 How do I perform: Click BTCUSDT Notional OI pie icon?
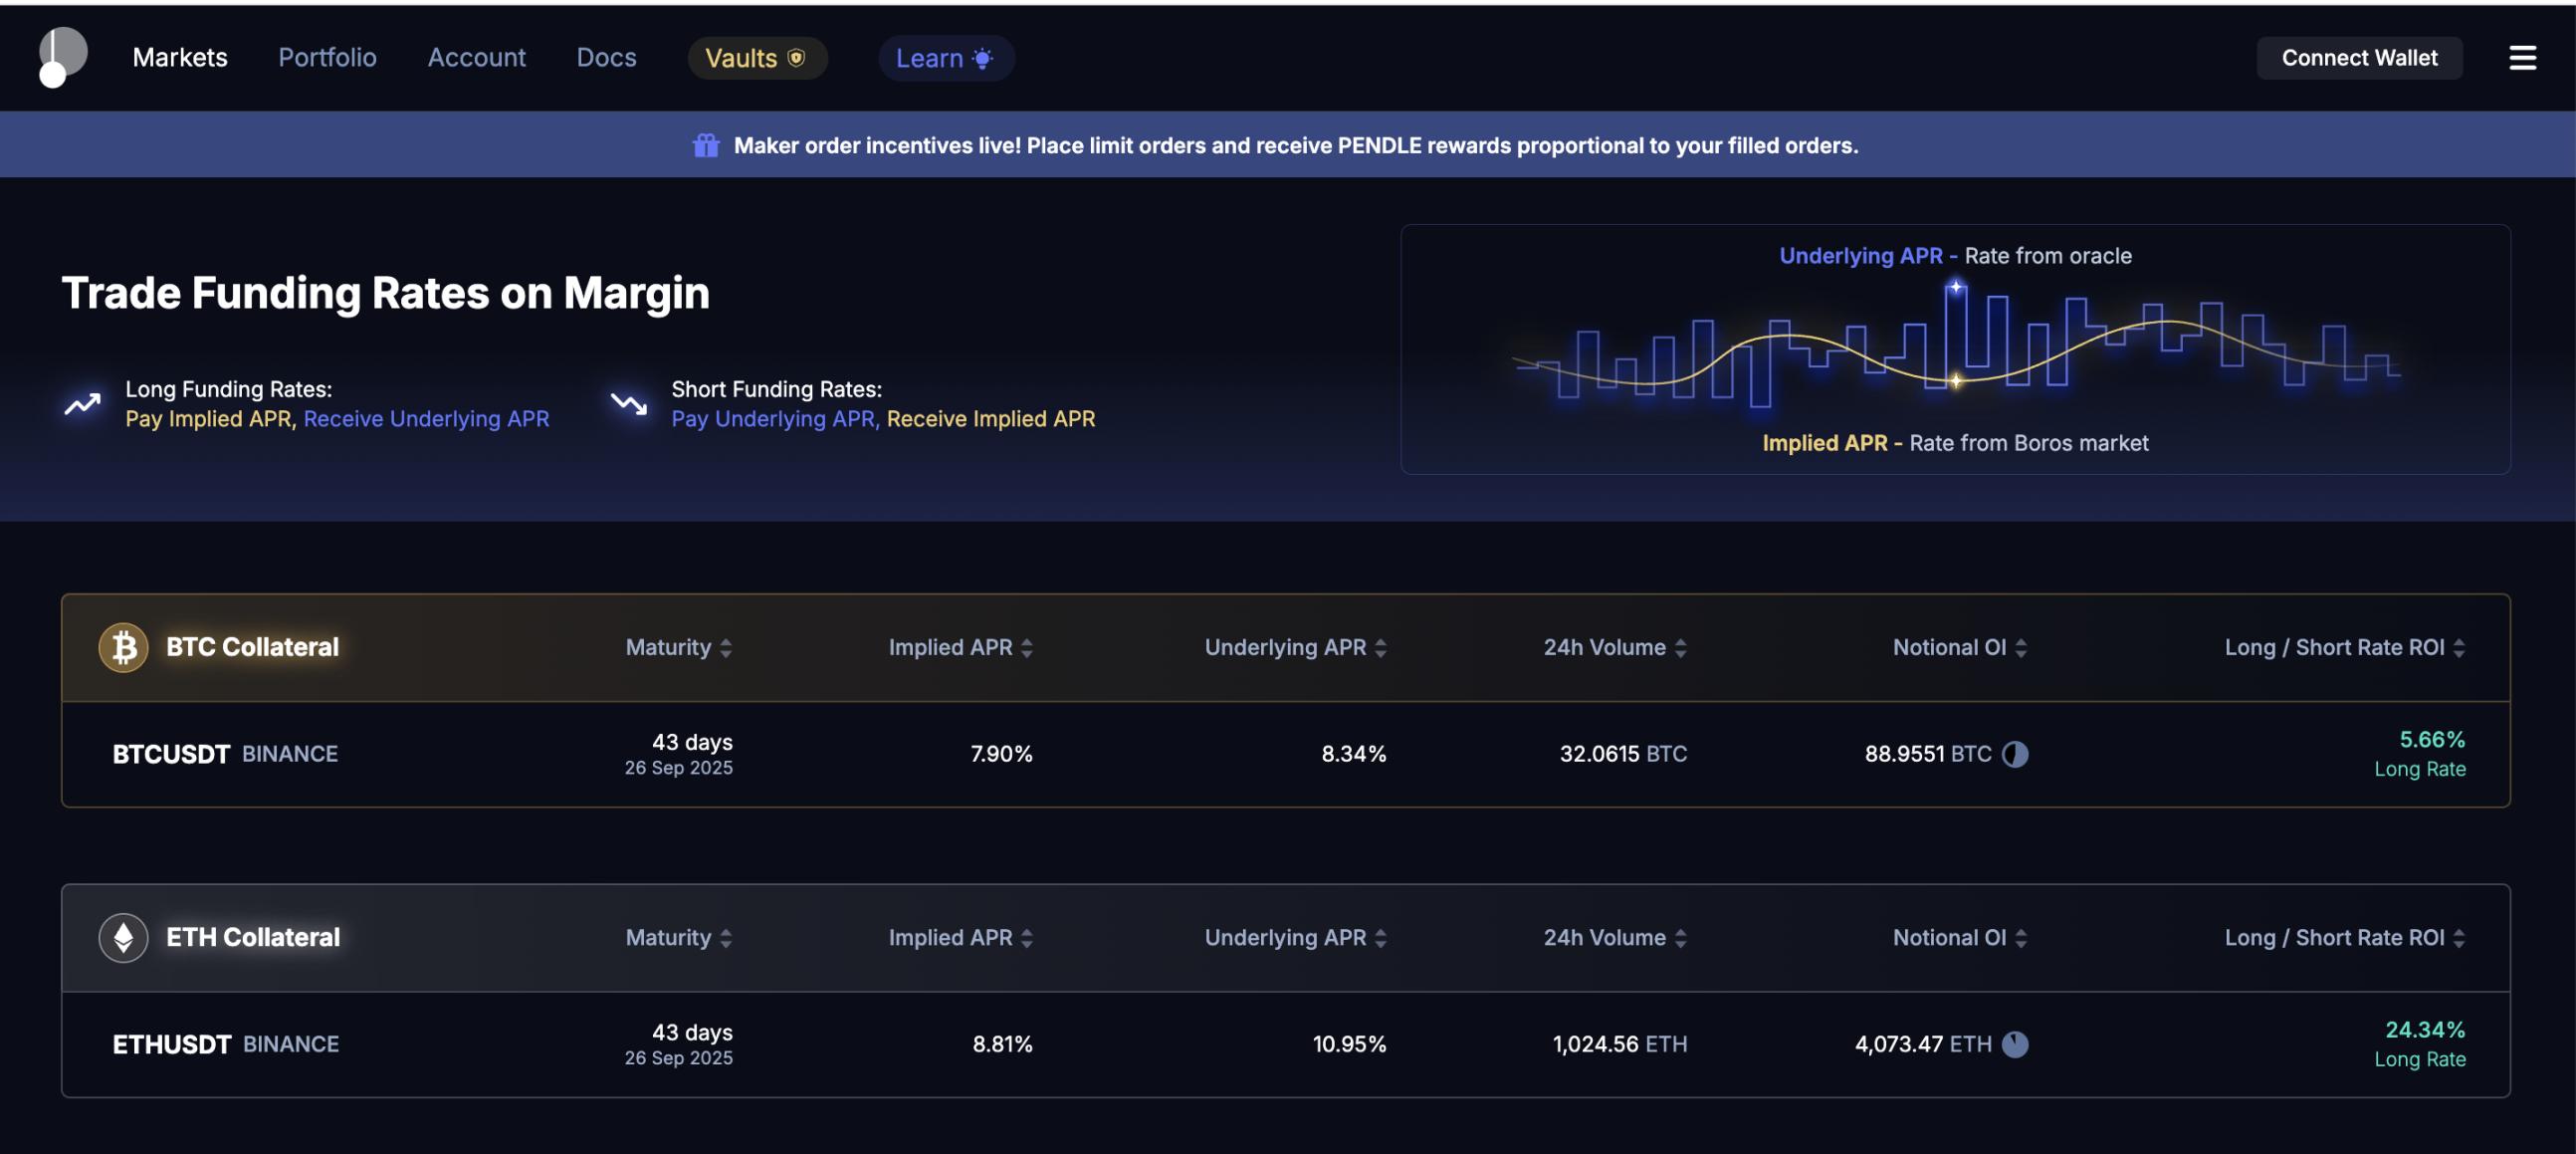pos(2015,754)
